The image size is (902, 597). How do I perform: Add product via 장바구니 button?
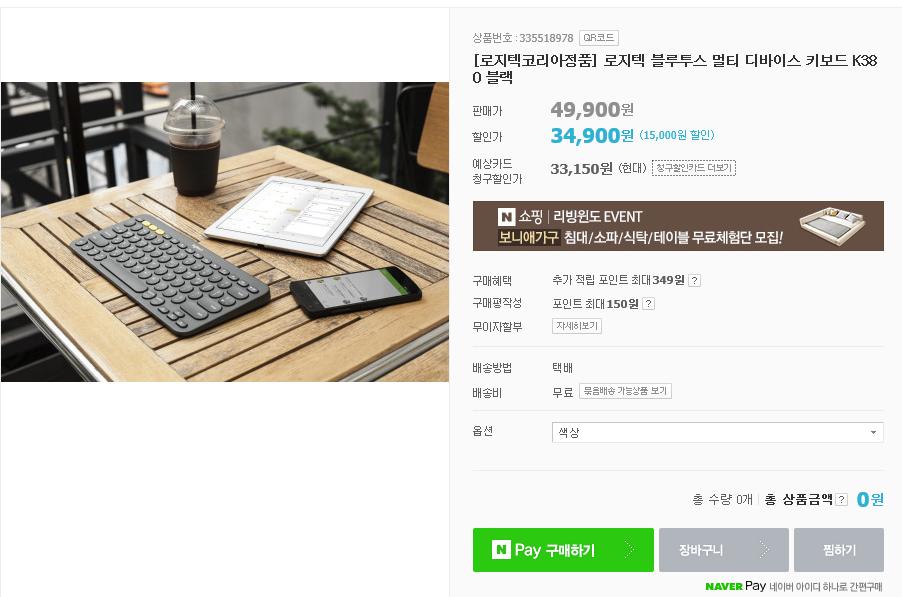[724, 550]
